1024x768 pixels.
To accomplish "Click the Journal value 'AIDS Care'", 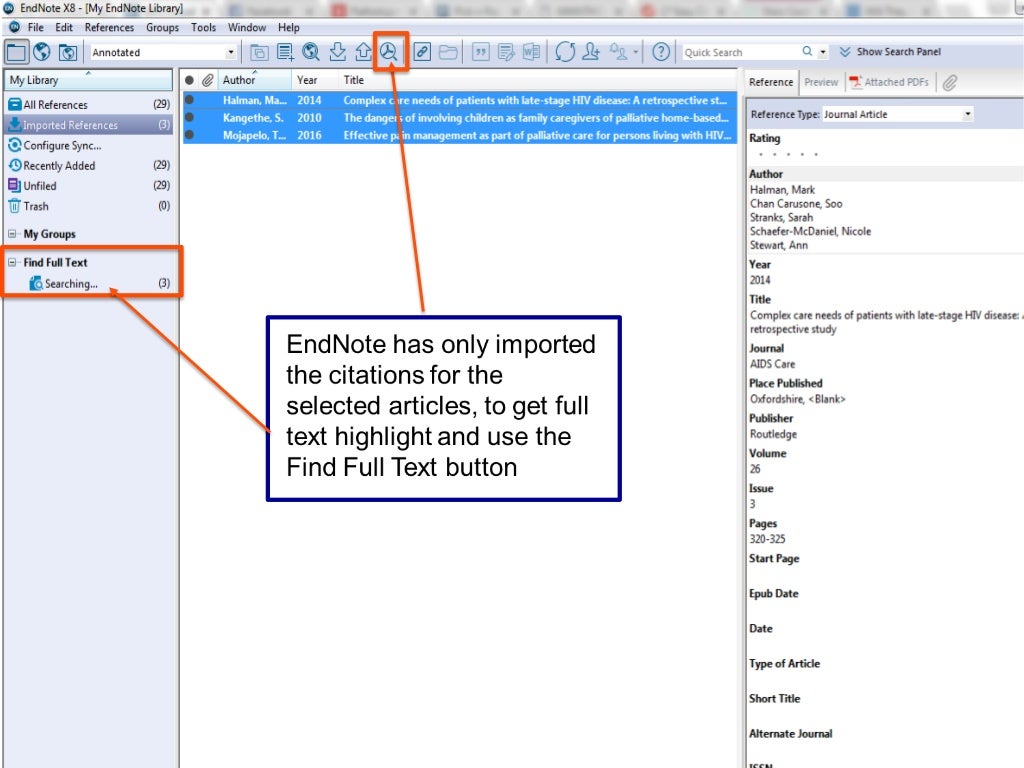I will point(772,364).
